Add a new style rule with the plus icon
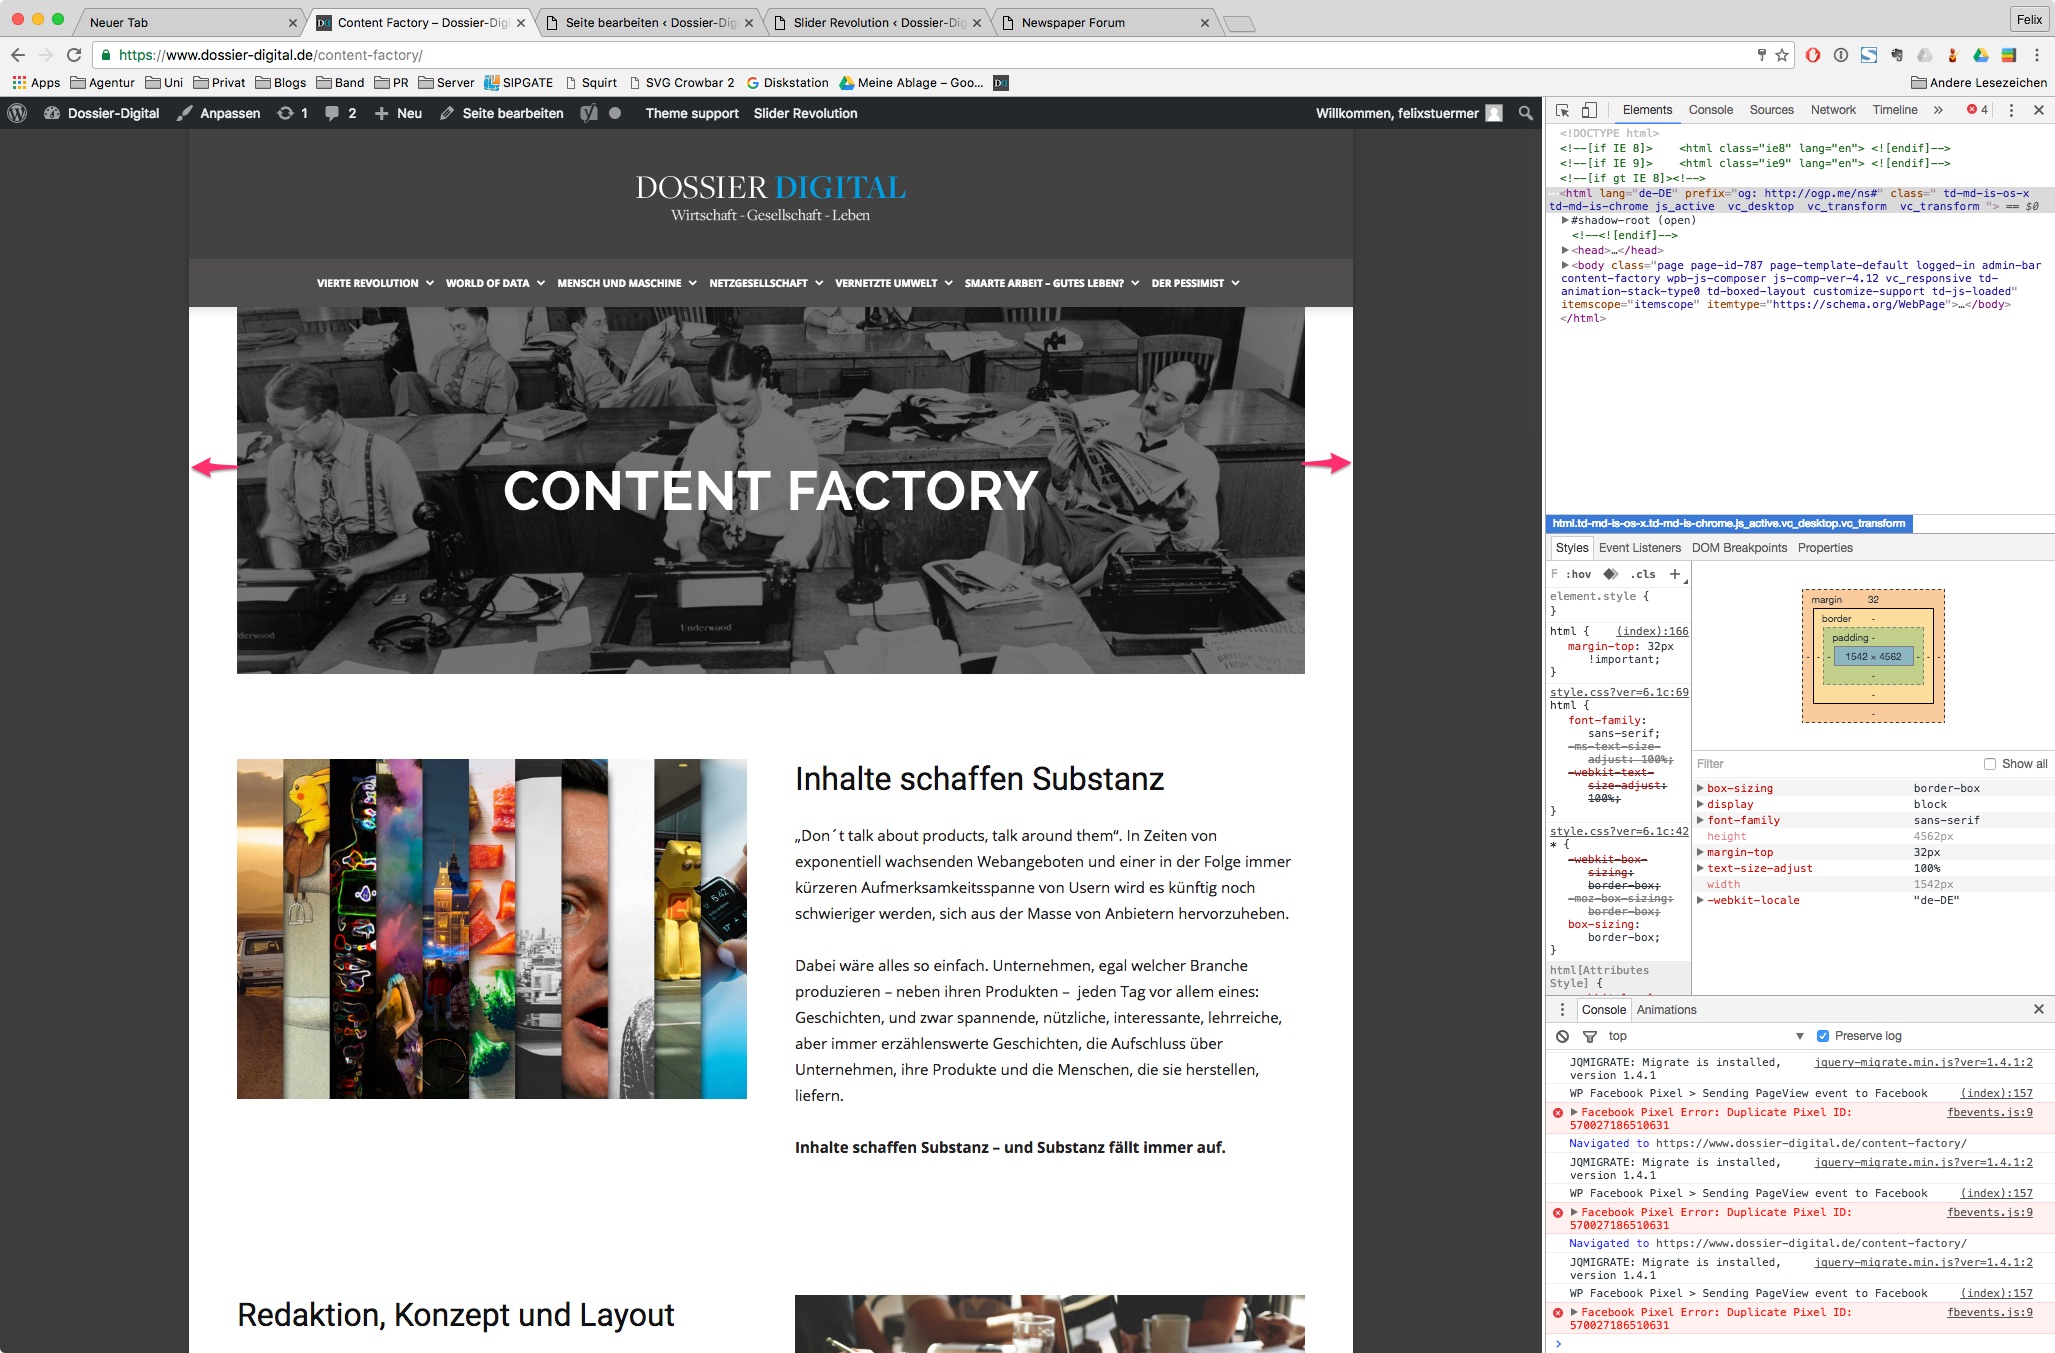 [1675, 574]
